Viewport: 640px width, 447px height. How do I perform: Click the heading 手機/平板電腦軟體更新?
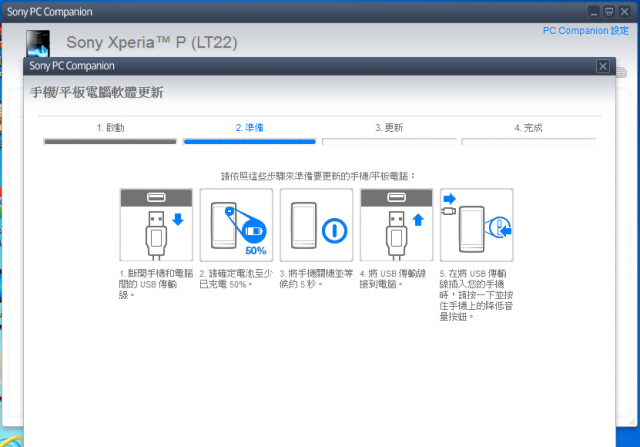tap(97, 92)
